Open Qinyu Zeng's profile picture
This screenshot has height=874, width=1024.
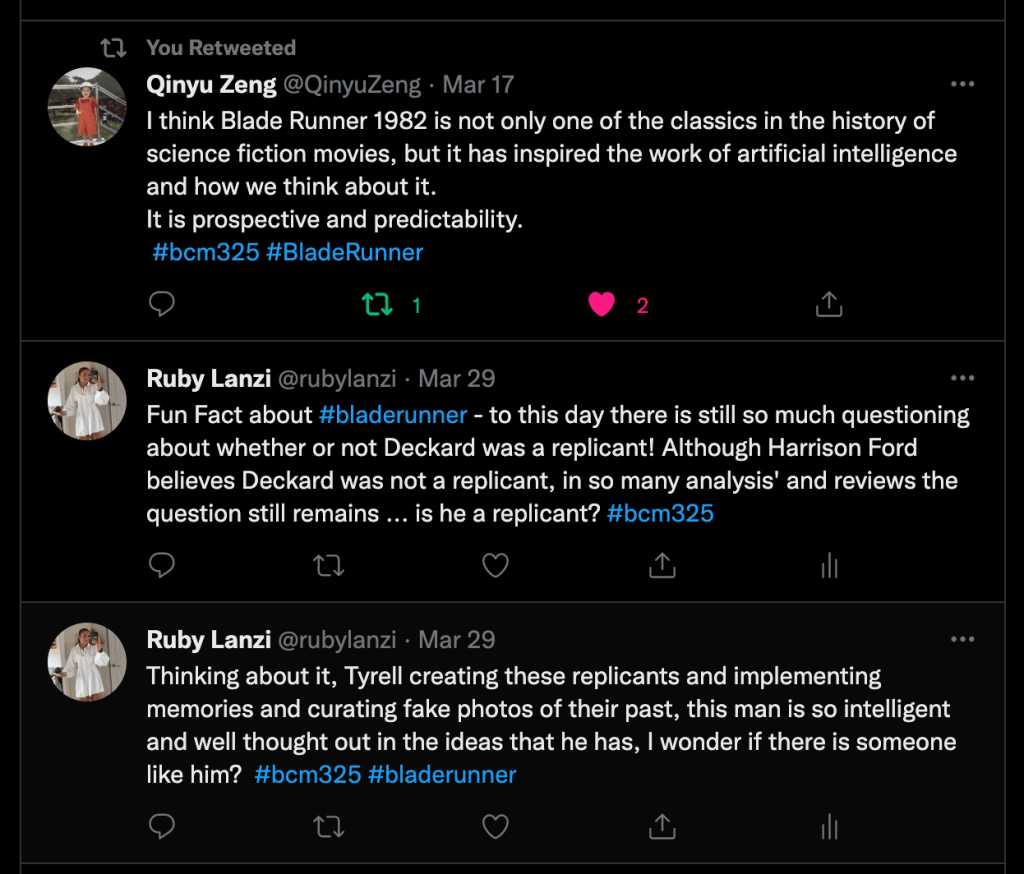click(87, 107)
